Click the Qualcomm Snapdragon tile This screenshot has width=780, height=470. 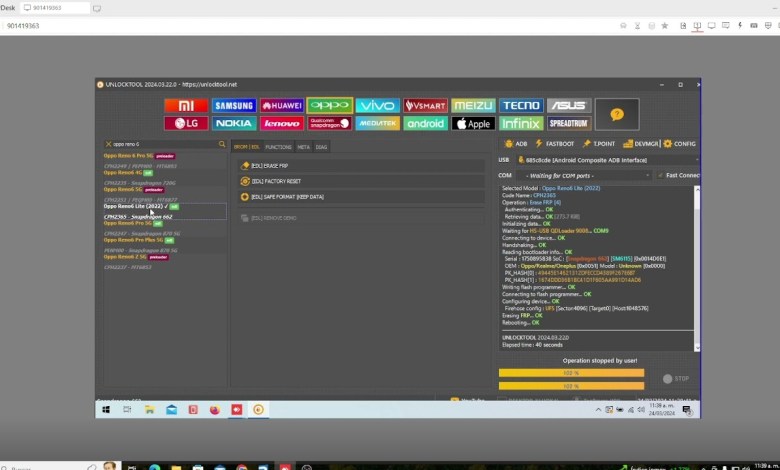click(329, 124)
